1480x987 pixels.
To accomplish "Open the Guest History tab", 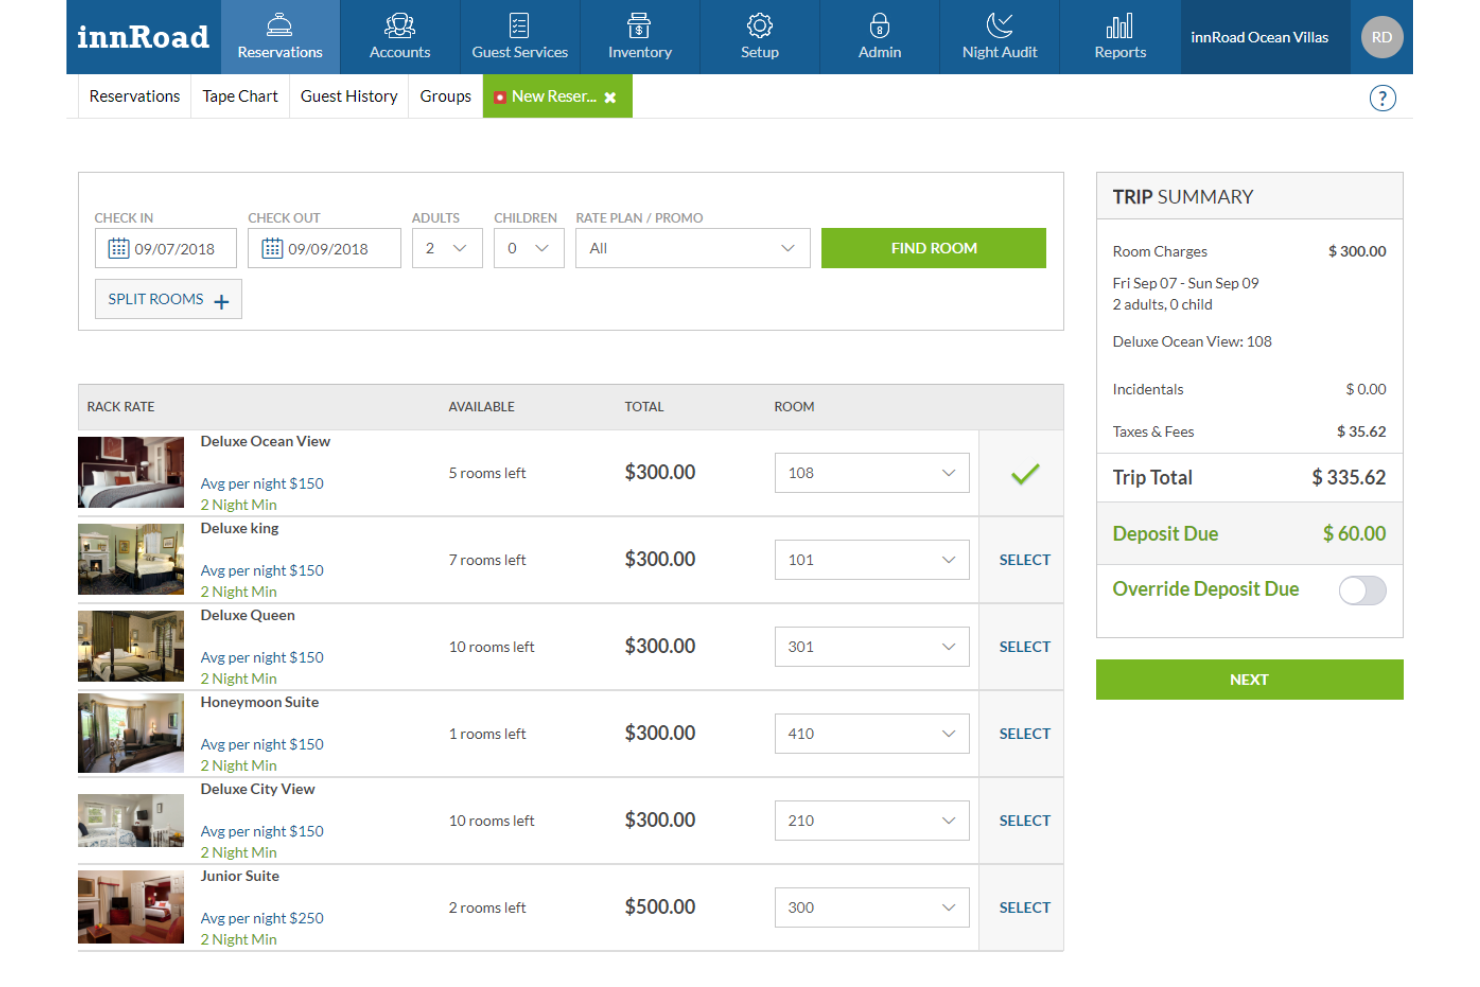I will click(x=349, y=96).
